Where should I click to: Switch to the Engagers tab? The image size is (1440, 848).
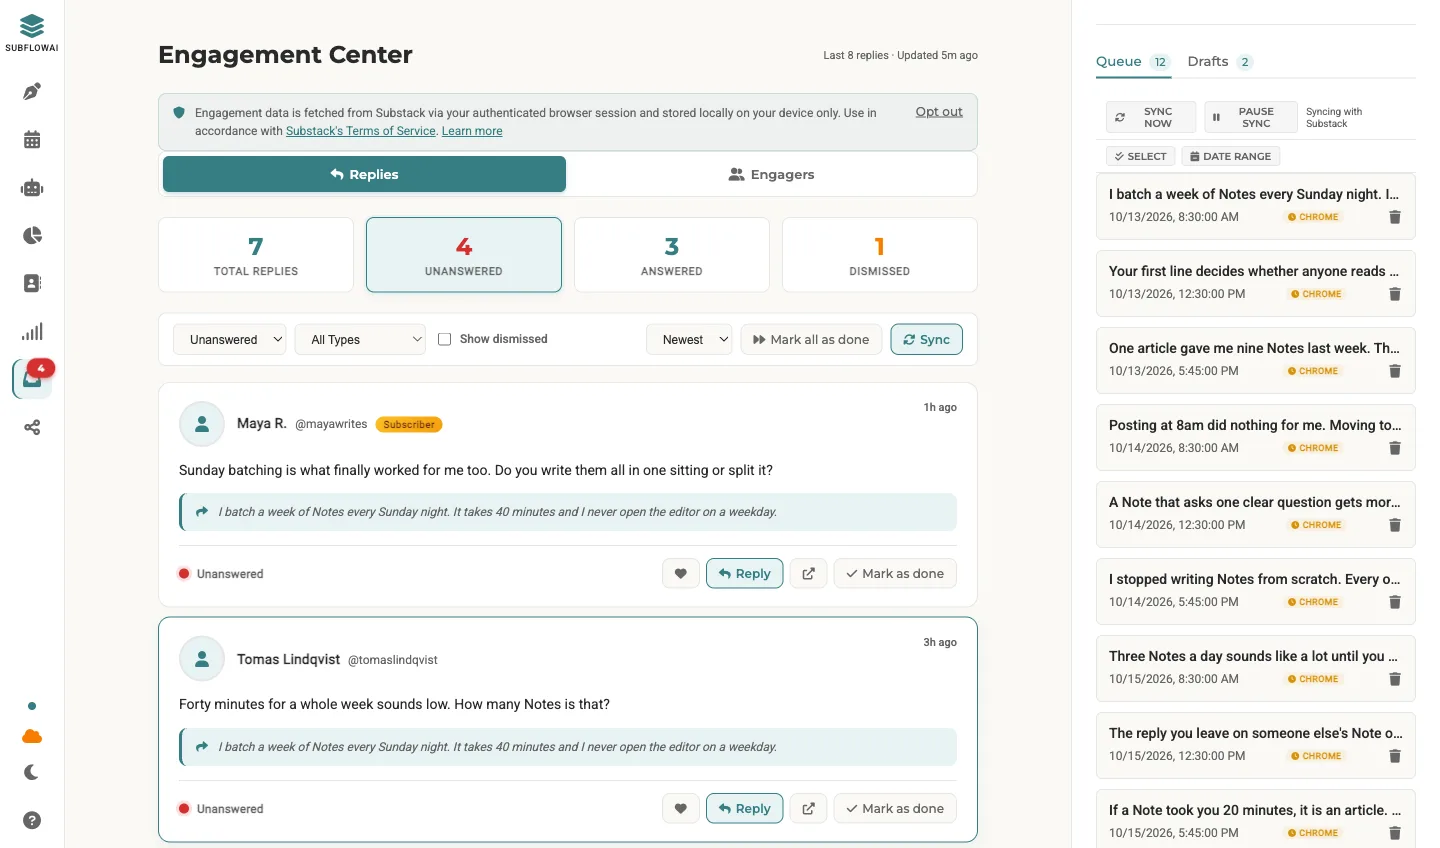[x=771, y=174]
